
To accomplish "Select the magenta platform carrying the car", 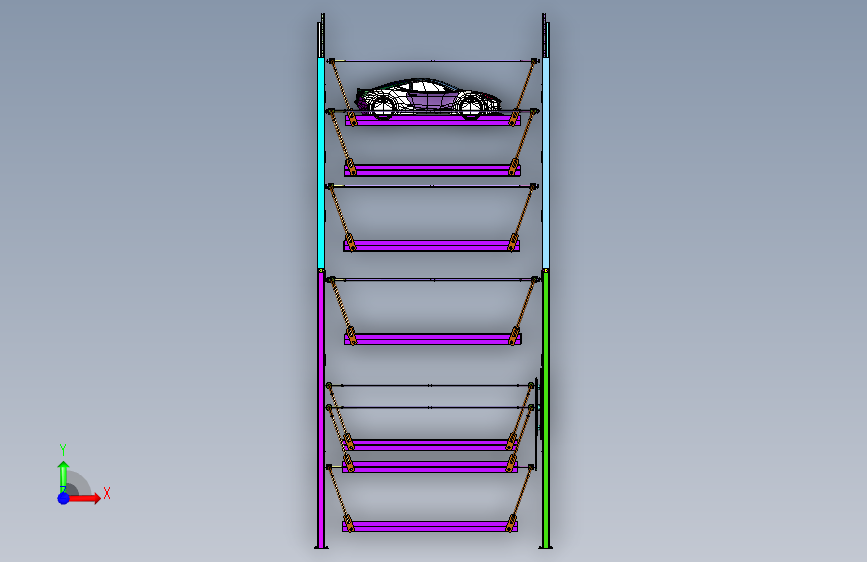I will coord(433,120).
